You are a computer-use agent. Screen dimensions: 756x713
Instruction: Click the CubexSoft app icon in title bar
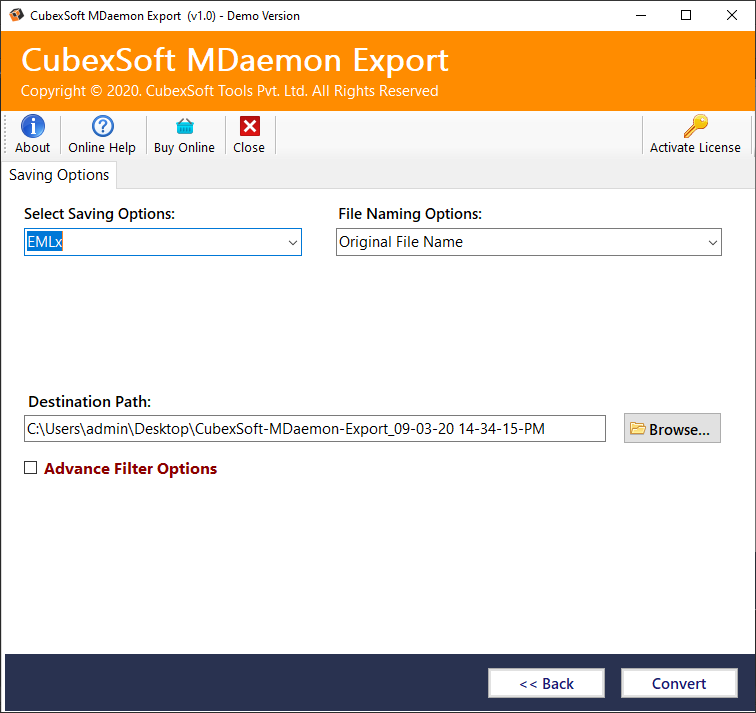(16, 15)
